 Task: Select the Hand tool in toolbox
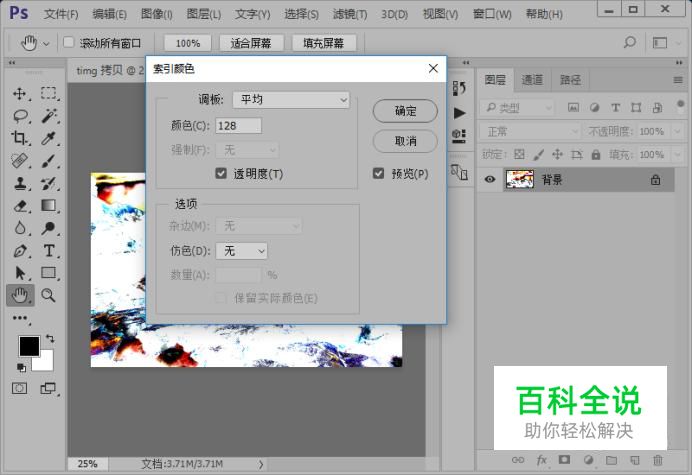(20, 295)
